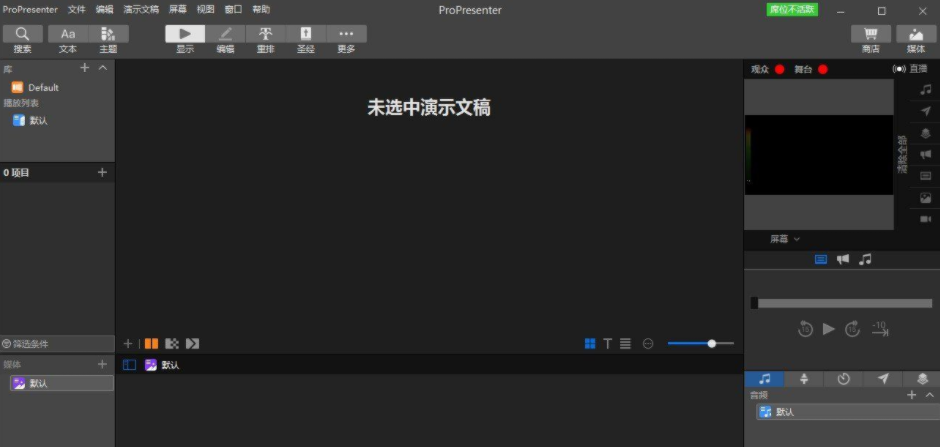Switch to text-only T view
The height and width of the screenshot is (447, 940).
(x=607, y=343)
